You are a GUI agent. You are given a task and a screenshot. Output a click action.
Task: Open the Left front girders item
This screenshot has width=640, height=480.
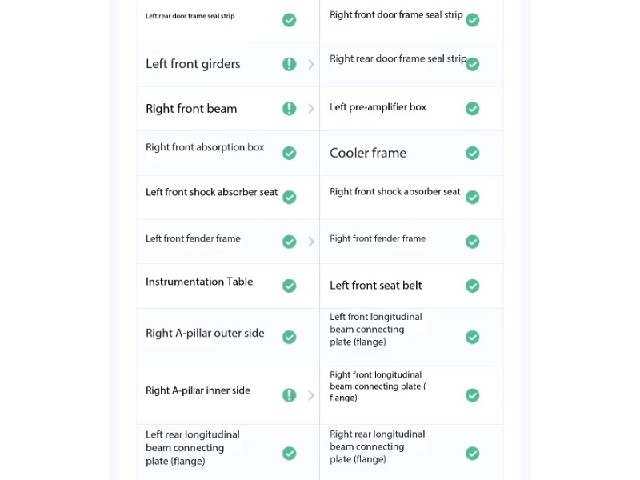[228, 64]
